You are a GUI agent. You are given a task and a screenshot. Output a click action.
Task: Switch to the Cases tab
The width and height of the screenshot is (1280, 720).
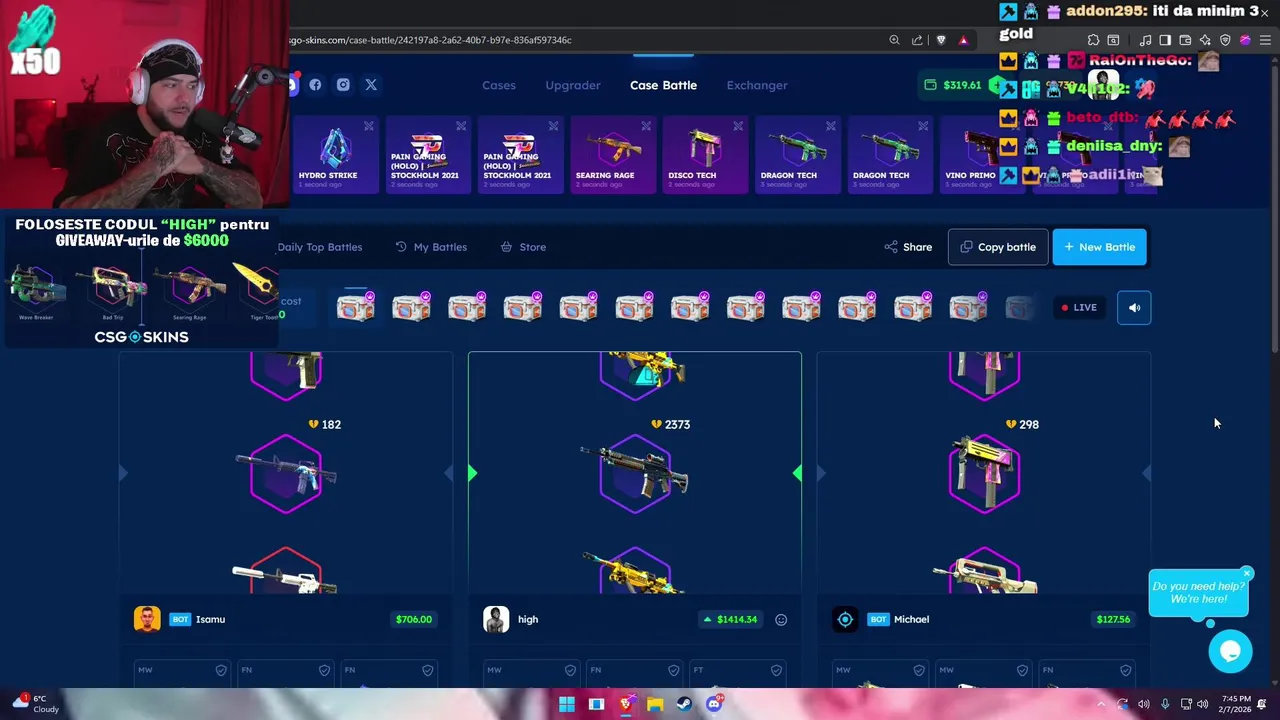coord(499,85)
